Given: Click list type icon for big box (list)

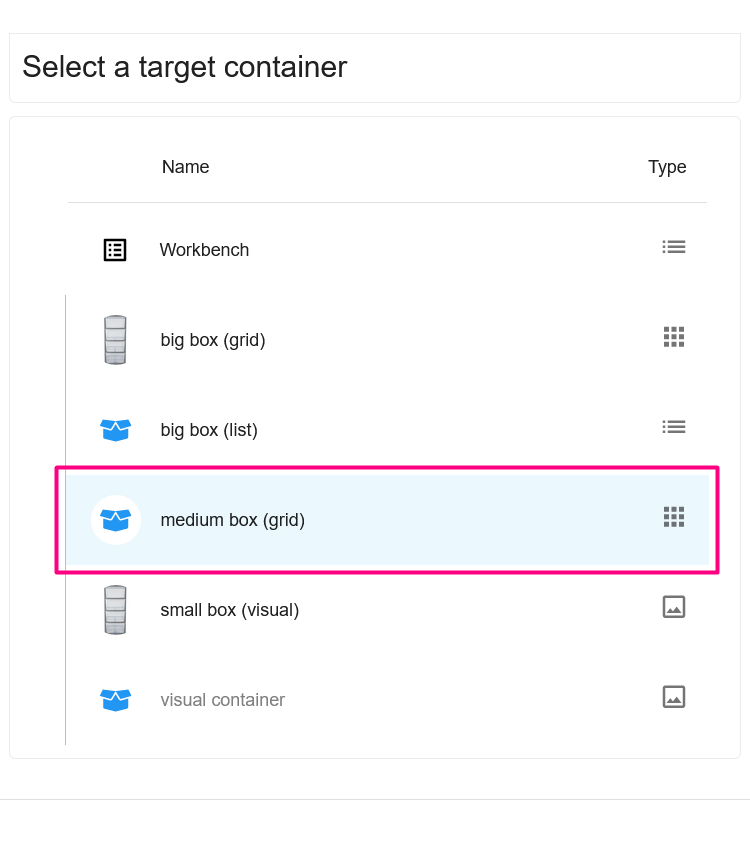Looking at the screenshot, I should click(674, 427).
